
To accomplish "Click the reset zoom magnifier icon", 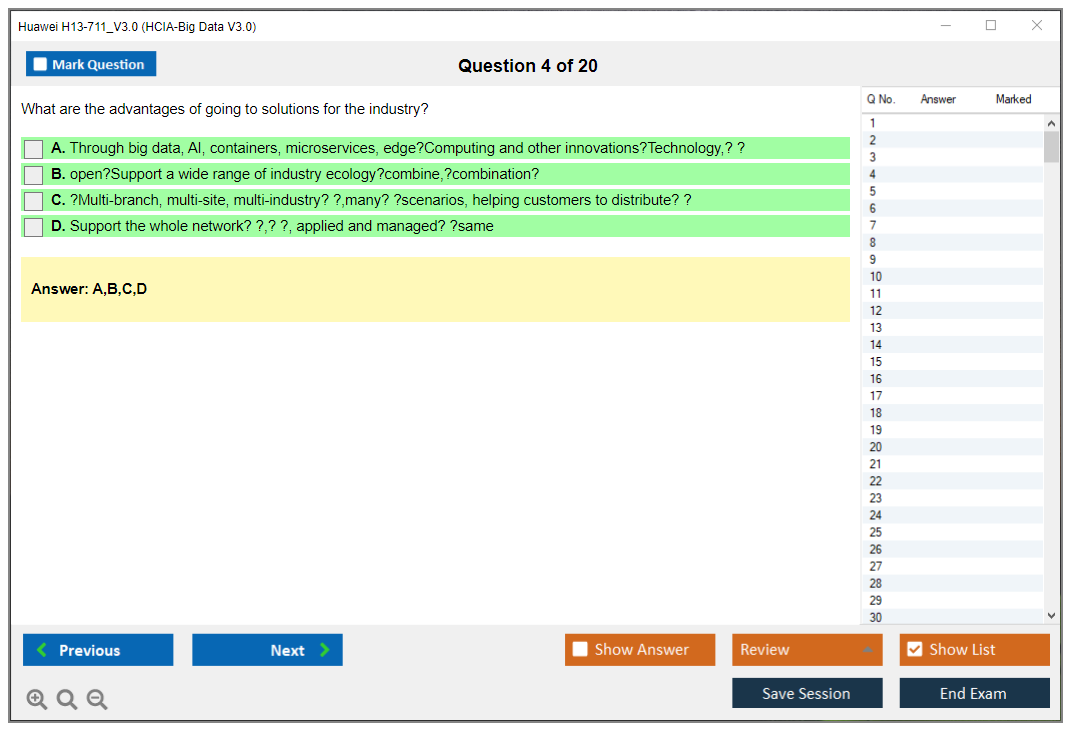I will 67,700.
